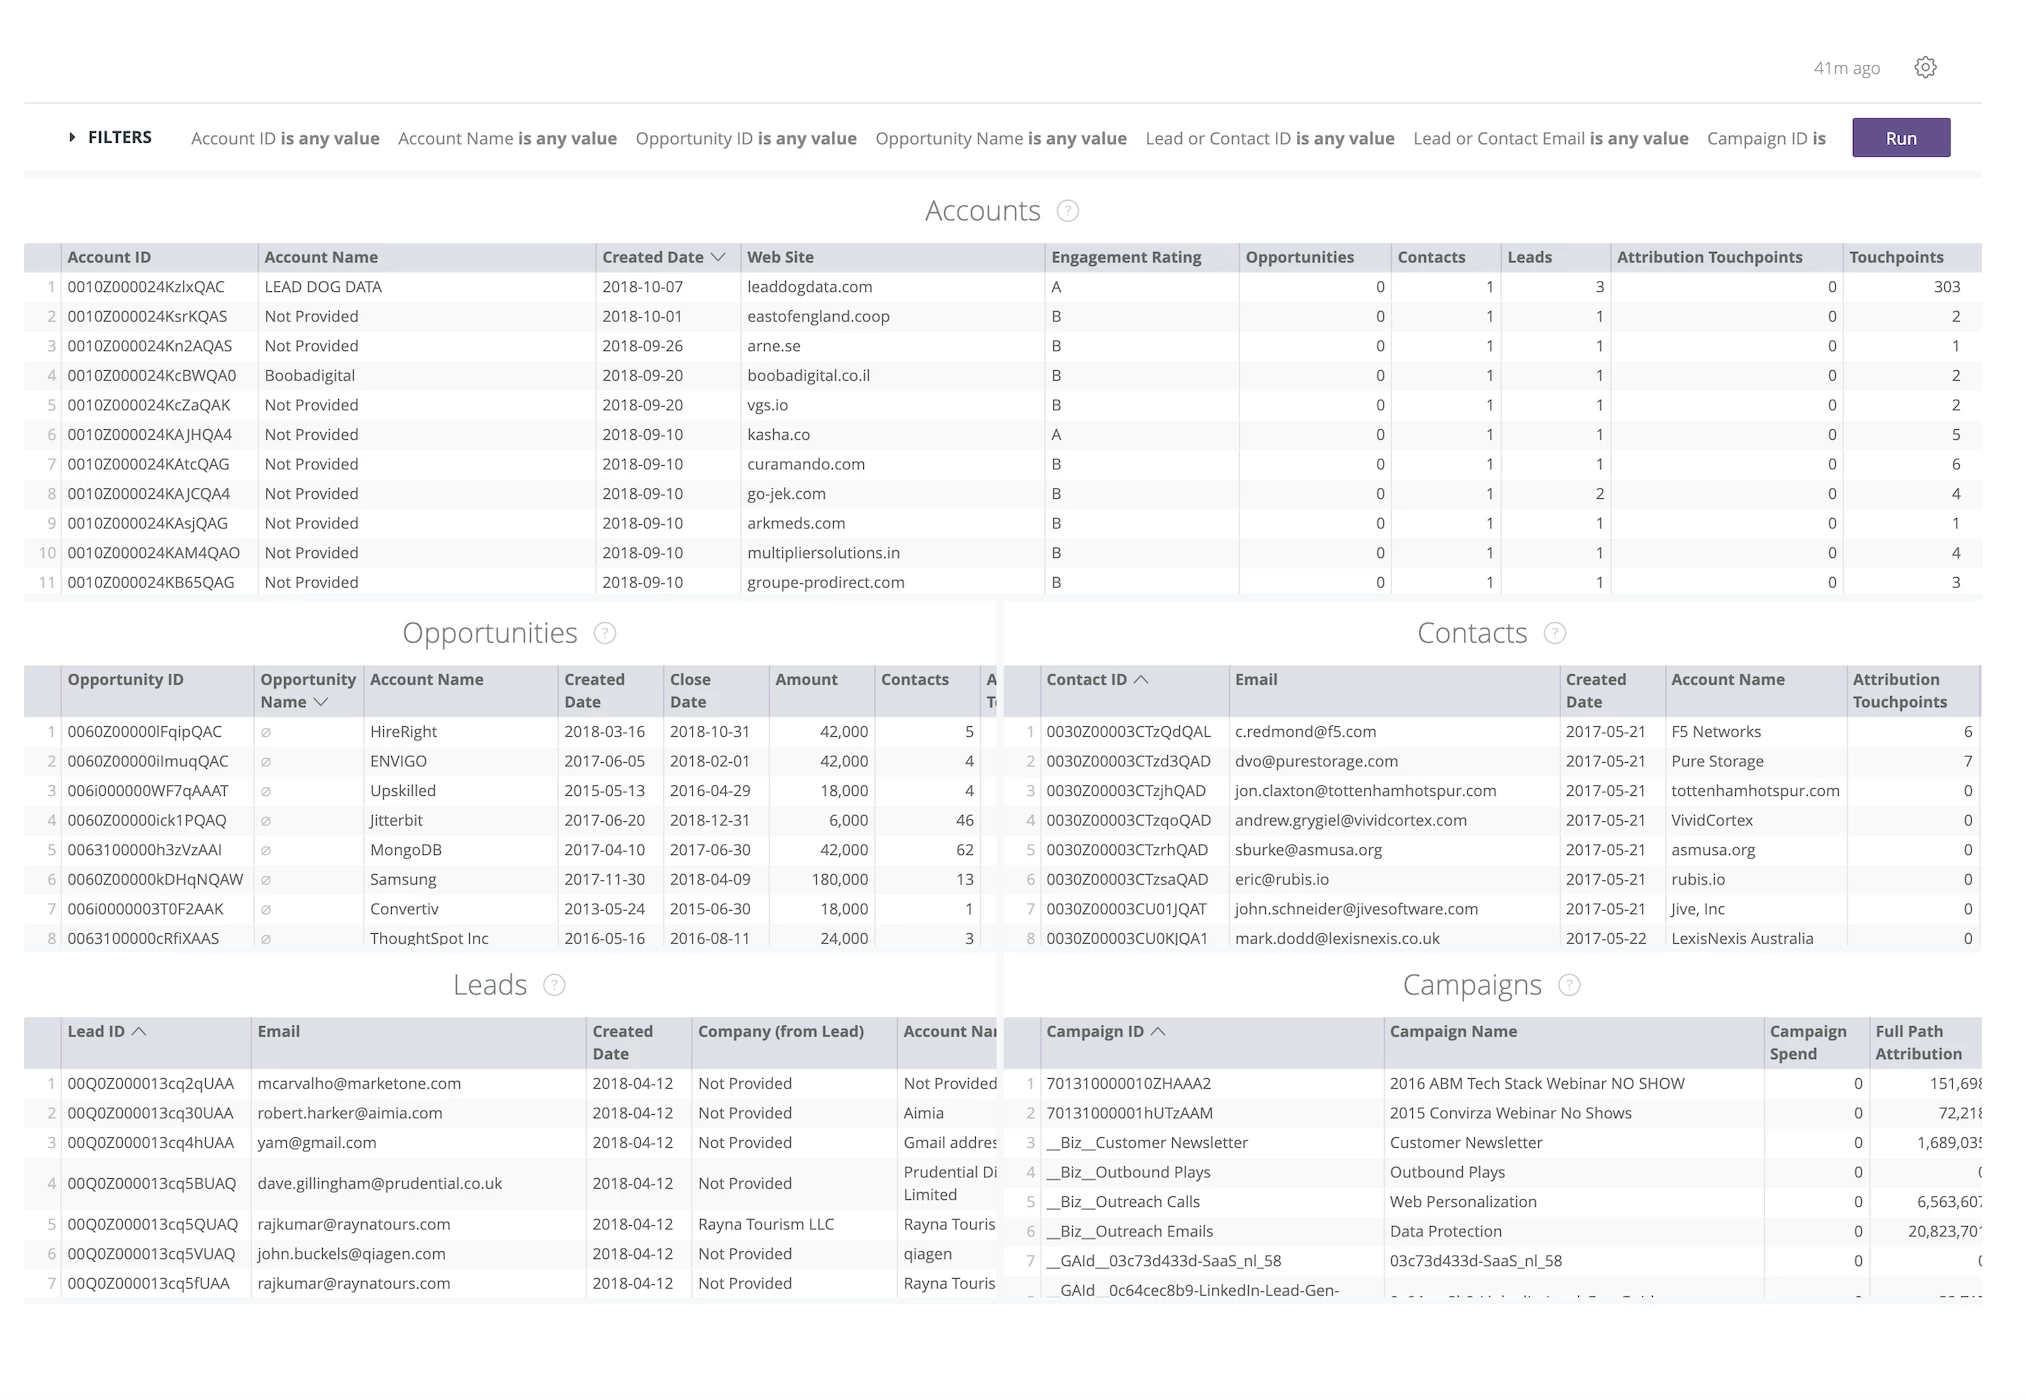The image size is (2026, 1400).
Task: Expand the FILTERS section triangle
Action: (72, 137)
